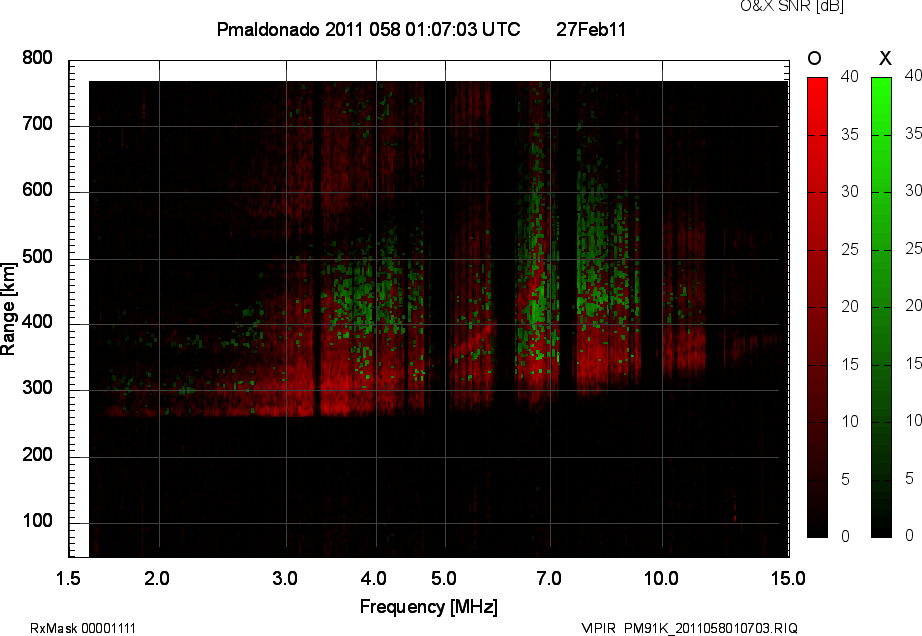Click the frequency tick label "5.0"
The height and width of the screenshot is (636, 922).
click(444, 578)
